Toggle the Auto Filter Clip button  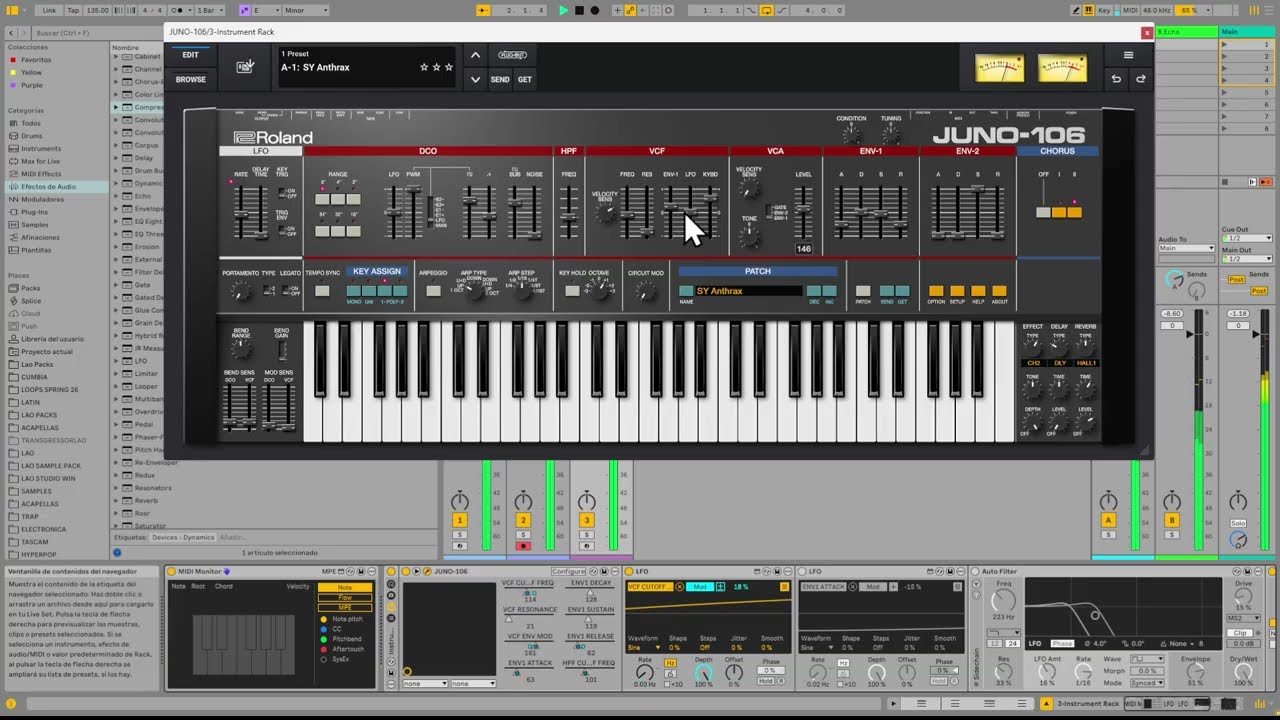pos(1242,633)
